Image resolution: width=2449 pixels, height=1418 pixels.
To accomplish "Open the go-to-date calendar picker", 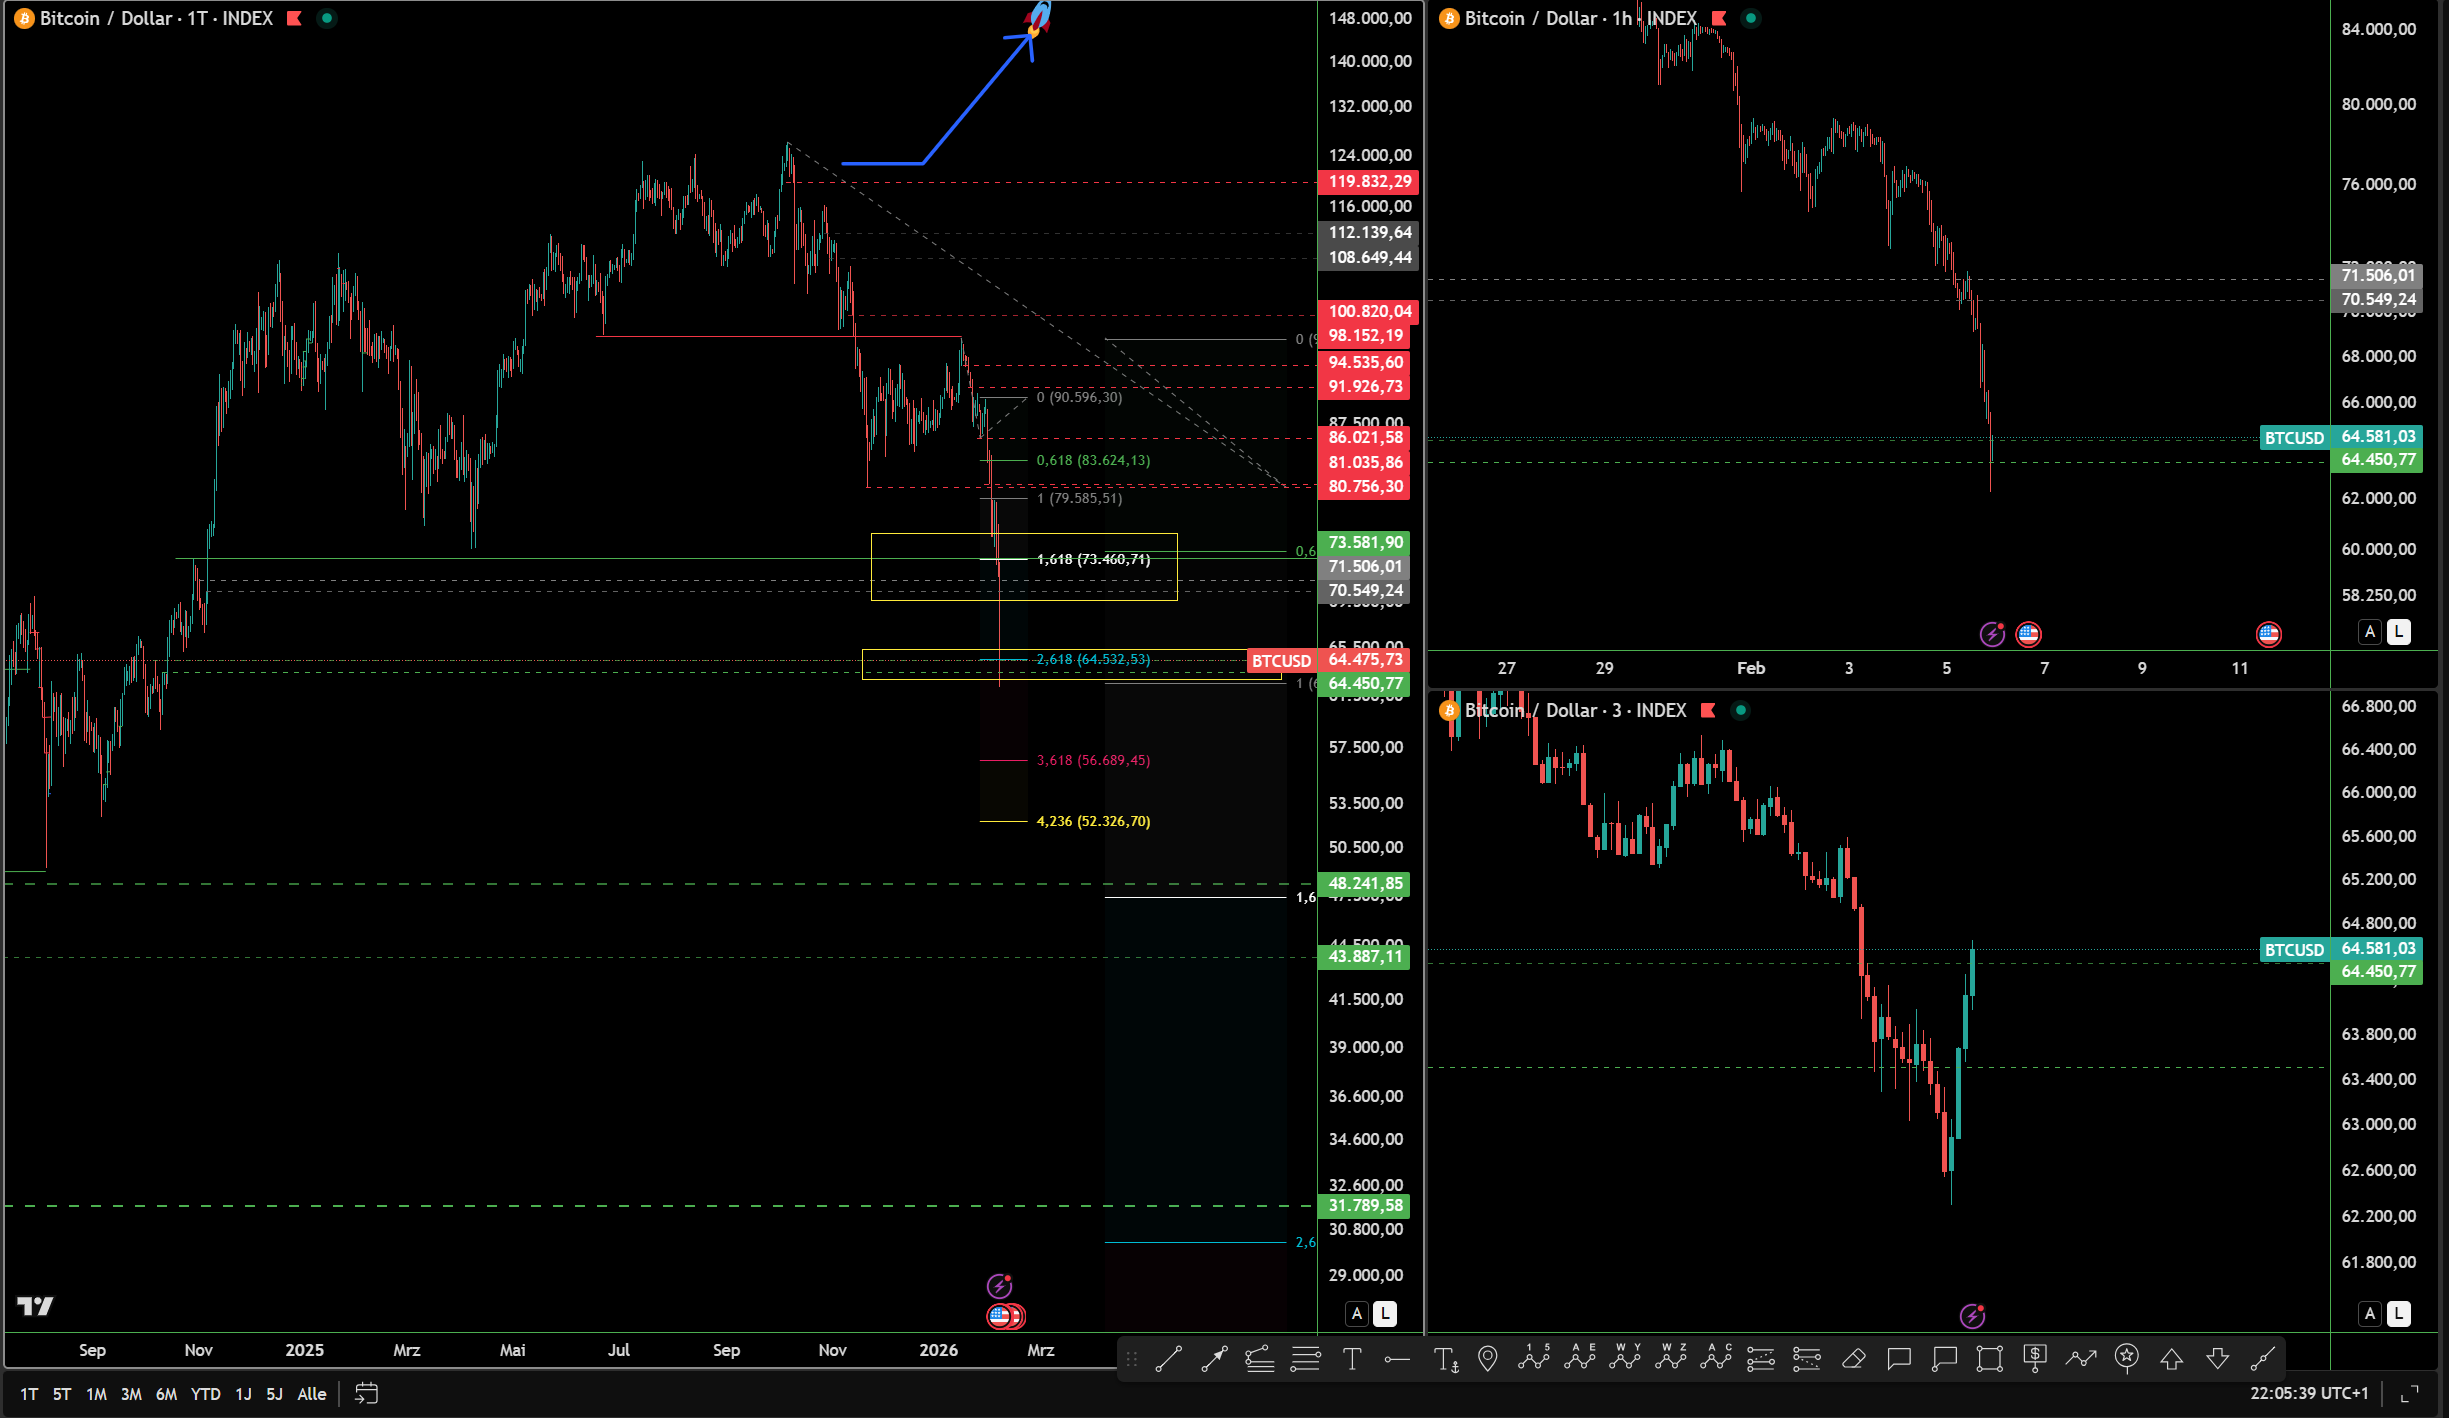I will [366, 1393].
